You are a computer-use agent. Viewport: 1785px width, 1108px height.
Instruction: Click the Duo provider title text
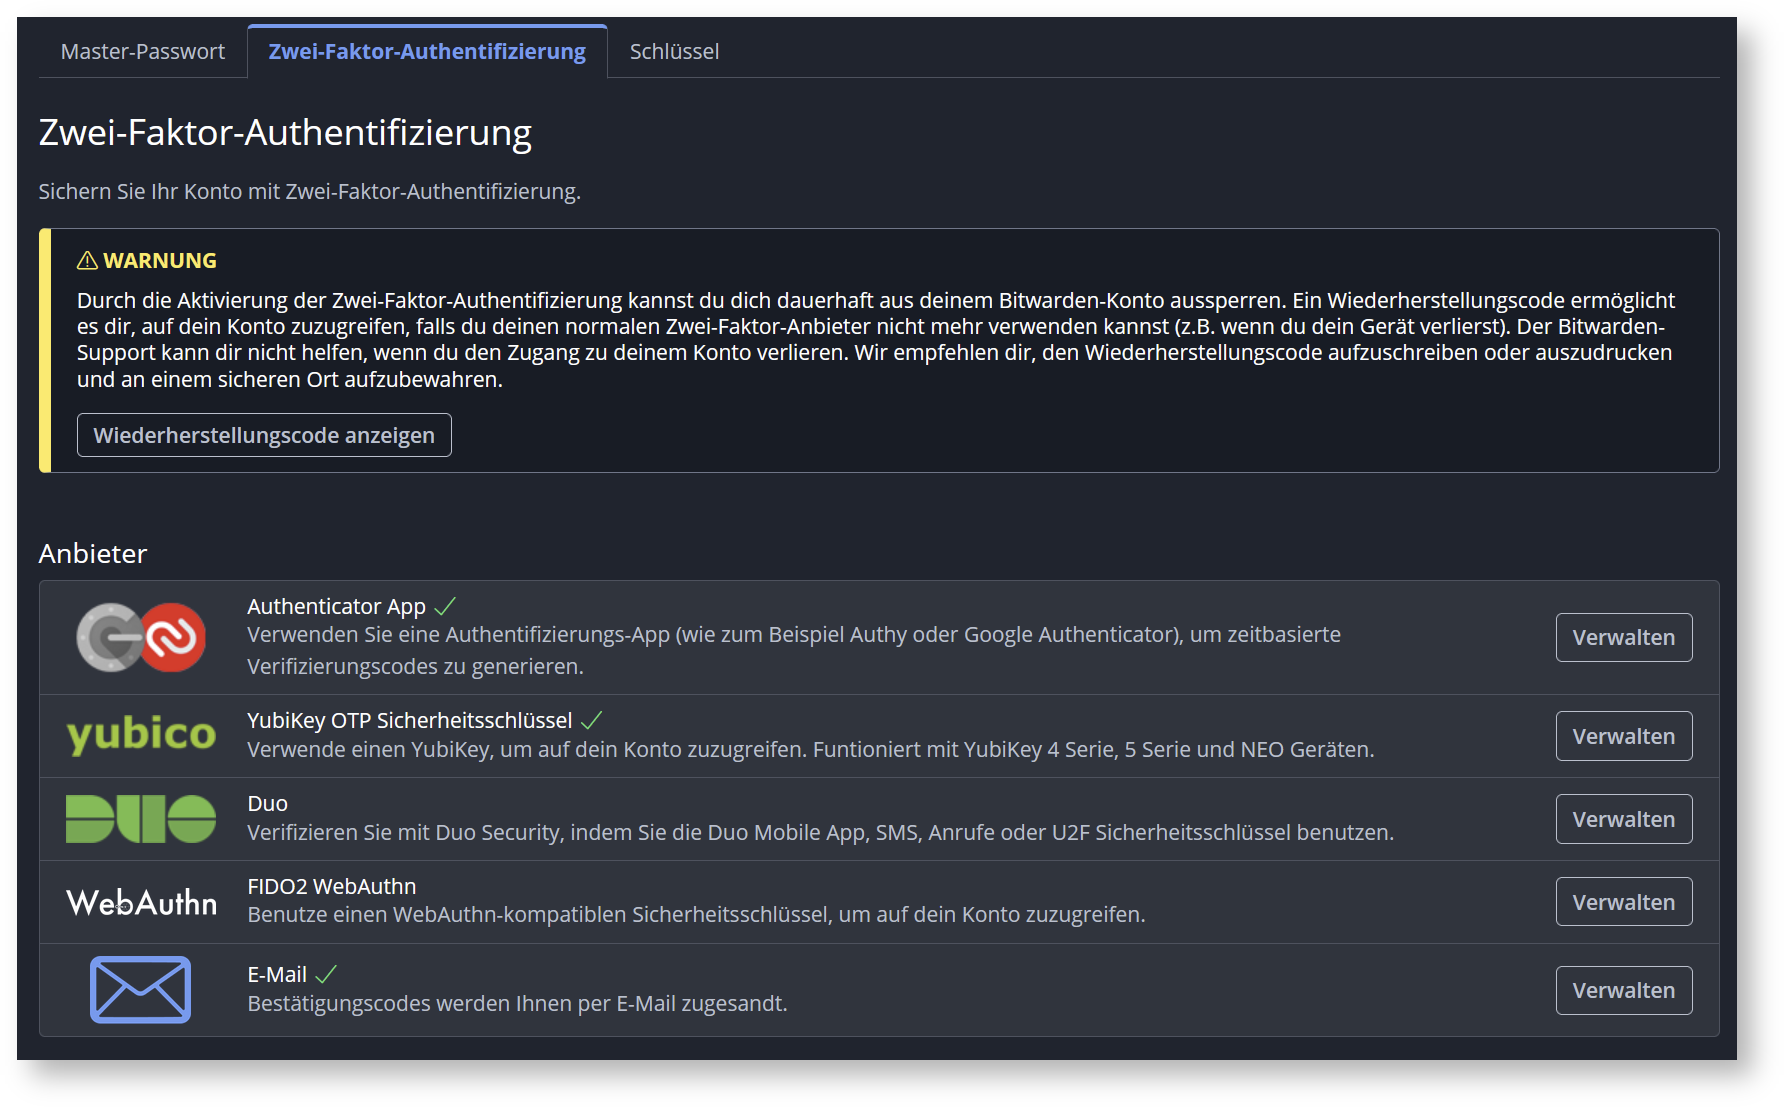point(267,803)
